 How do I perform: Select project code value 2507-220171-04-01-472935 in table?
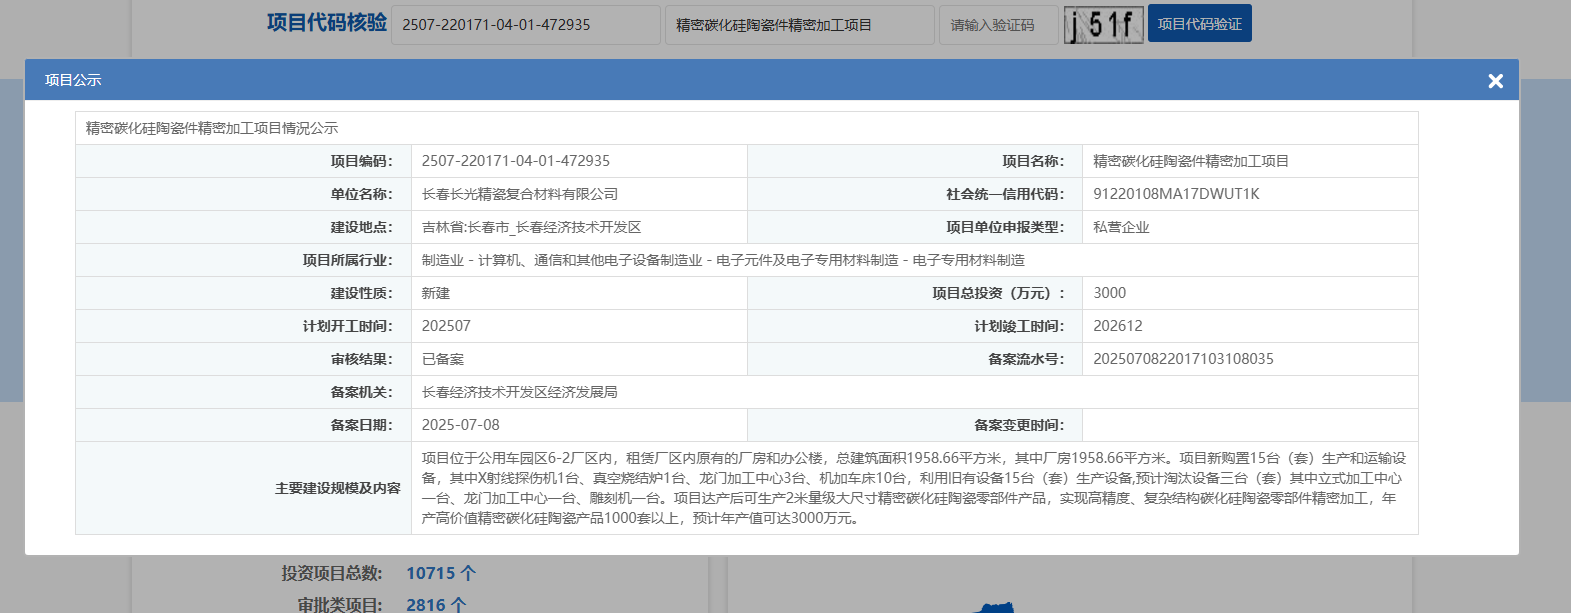516,161
